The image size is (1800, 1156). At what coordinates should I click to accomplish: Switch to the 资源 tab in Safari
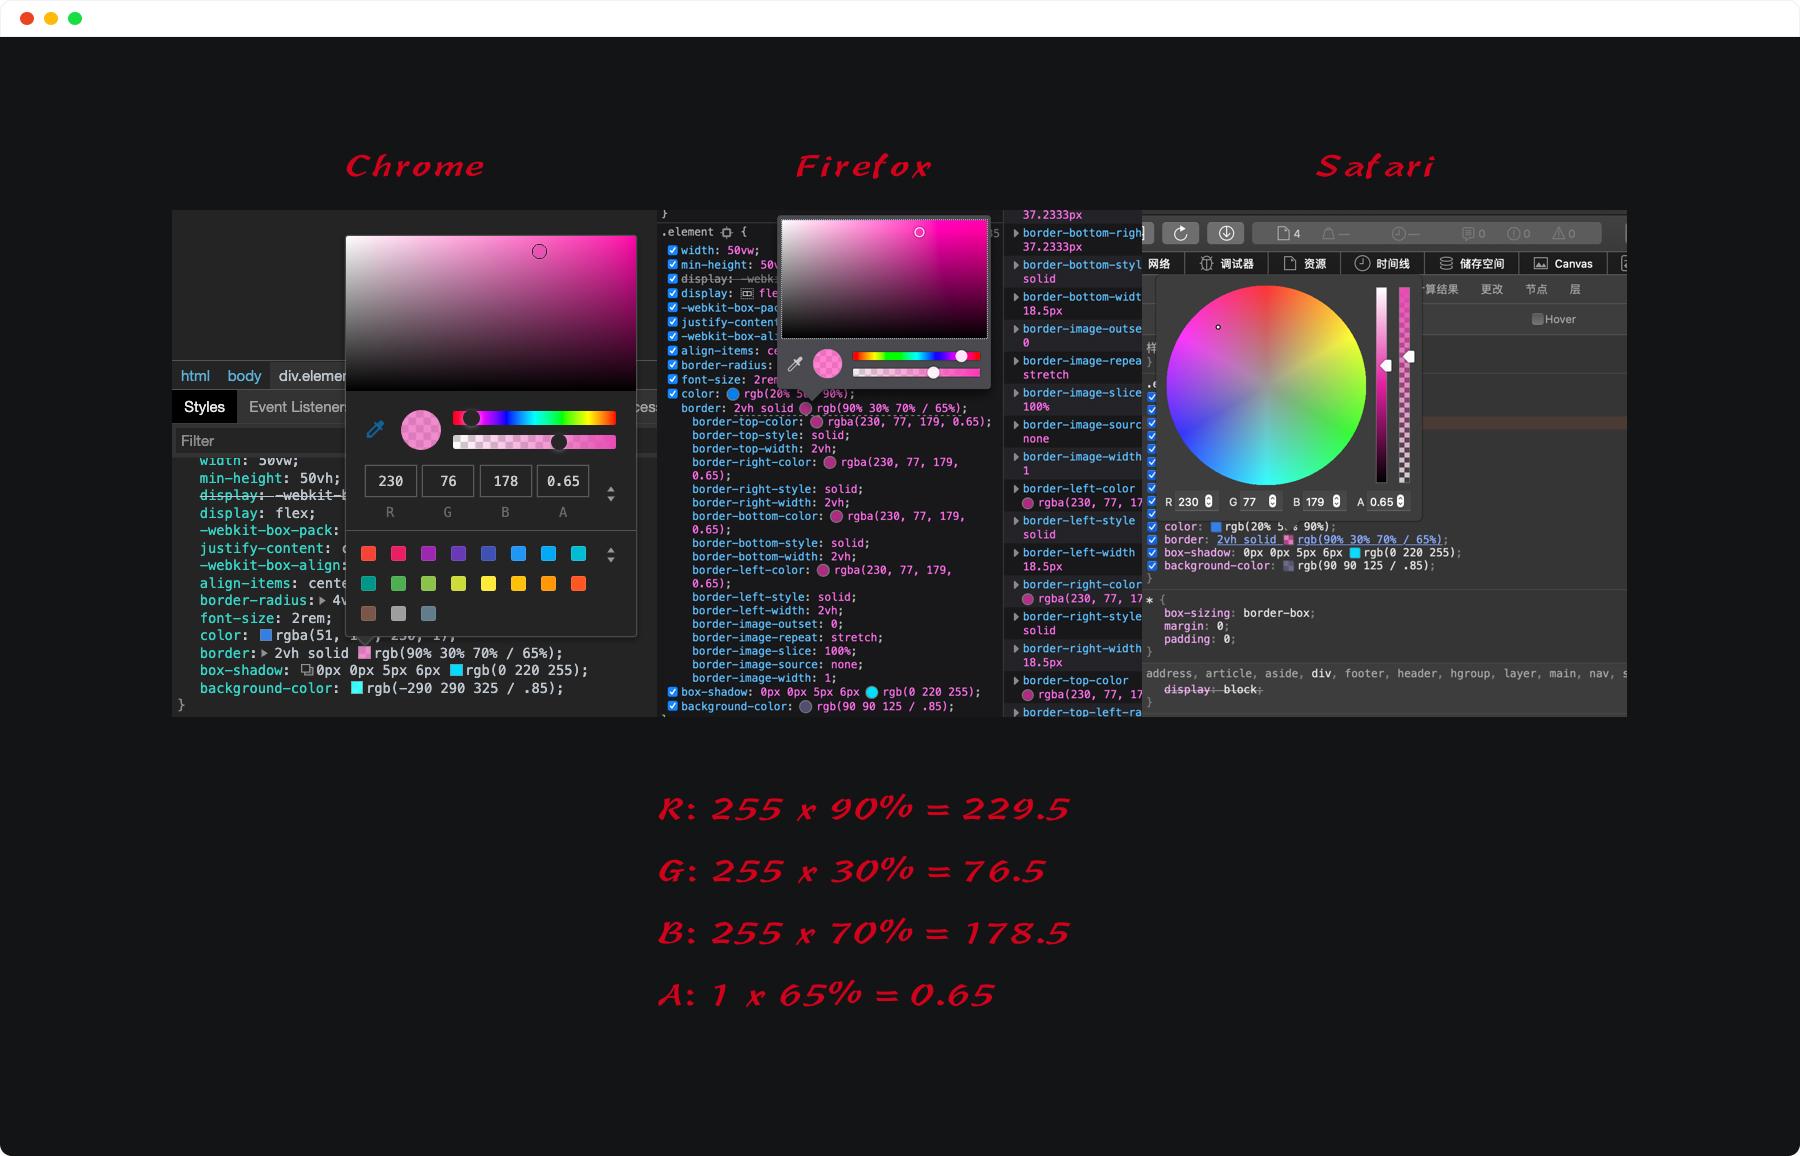[x=1305, y=264]
